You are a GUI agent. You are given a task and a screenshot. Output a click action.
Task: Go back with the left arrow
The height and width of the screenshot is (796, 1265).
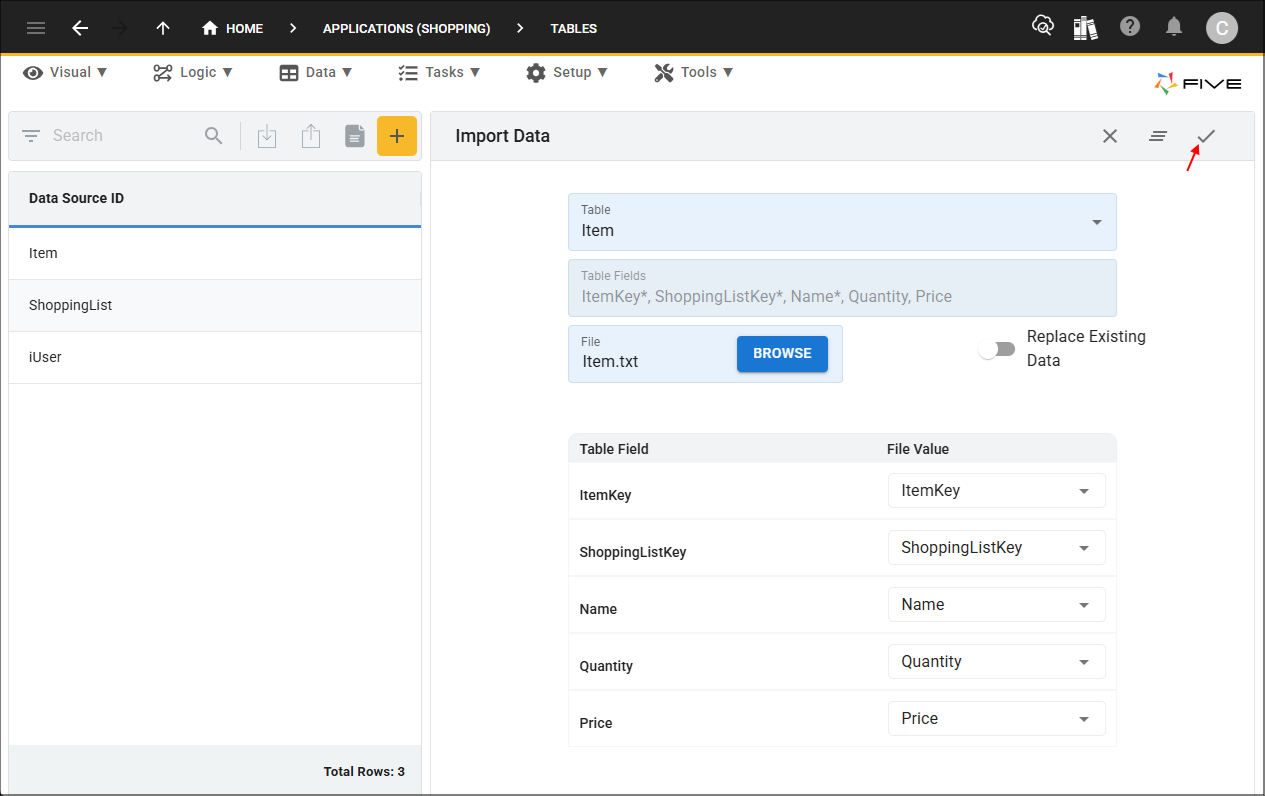coord(80,28)
